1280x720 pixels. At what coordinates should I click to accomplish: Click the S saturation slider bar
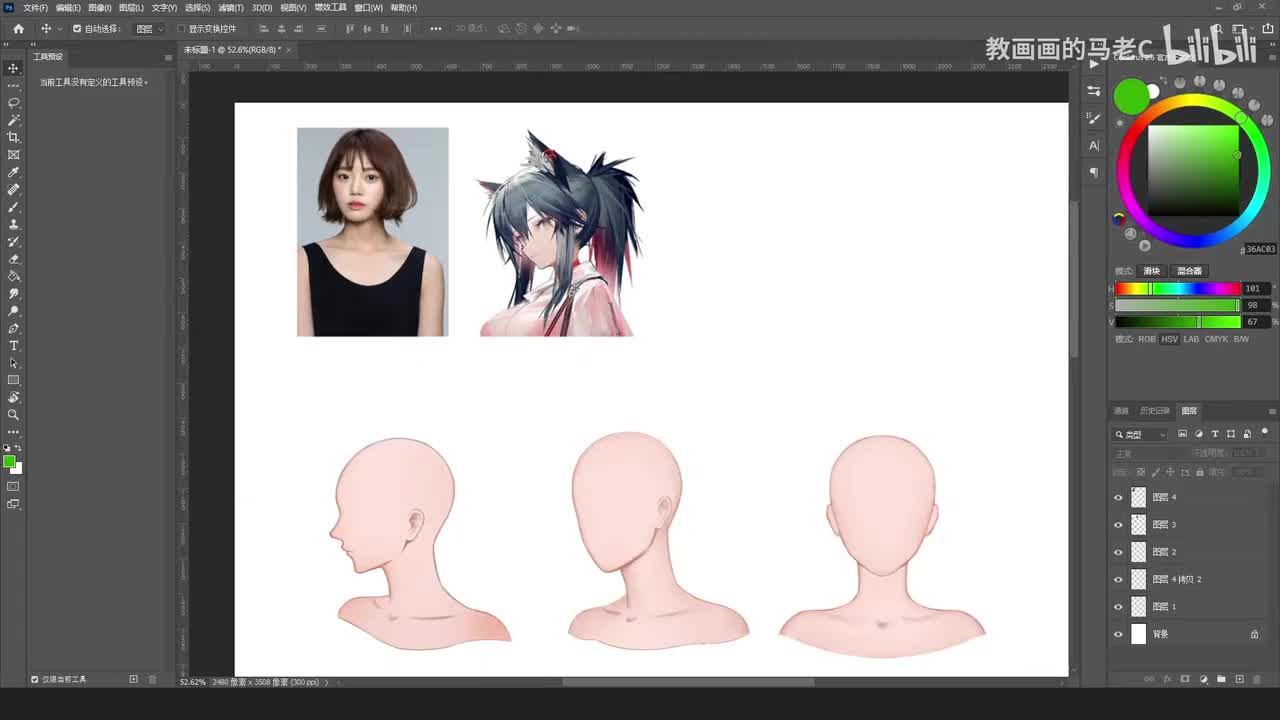point(1177,305)
